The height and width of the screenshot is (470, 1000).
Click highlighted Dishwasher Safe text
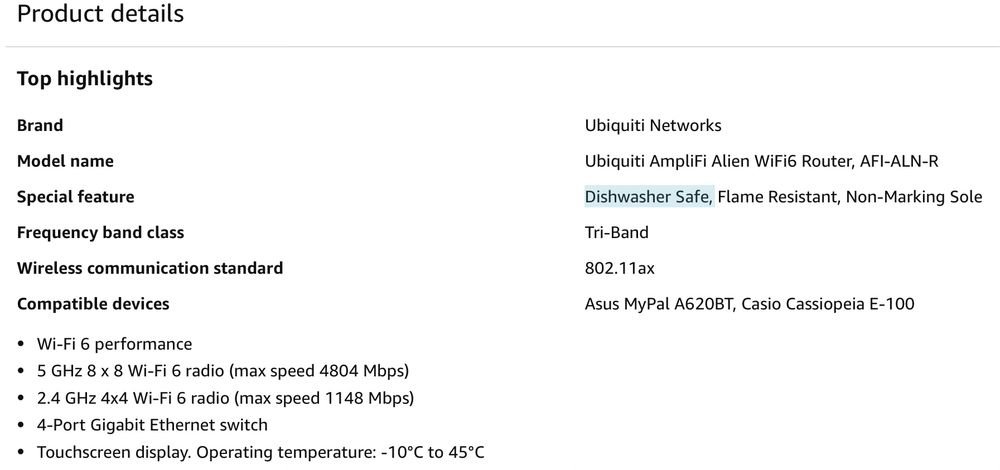click(647, 197)
